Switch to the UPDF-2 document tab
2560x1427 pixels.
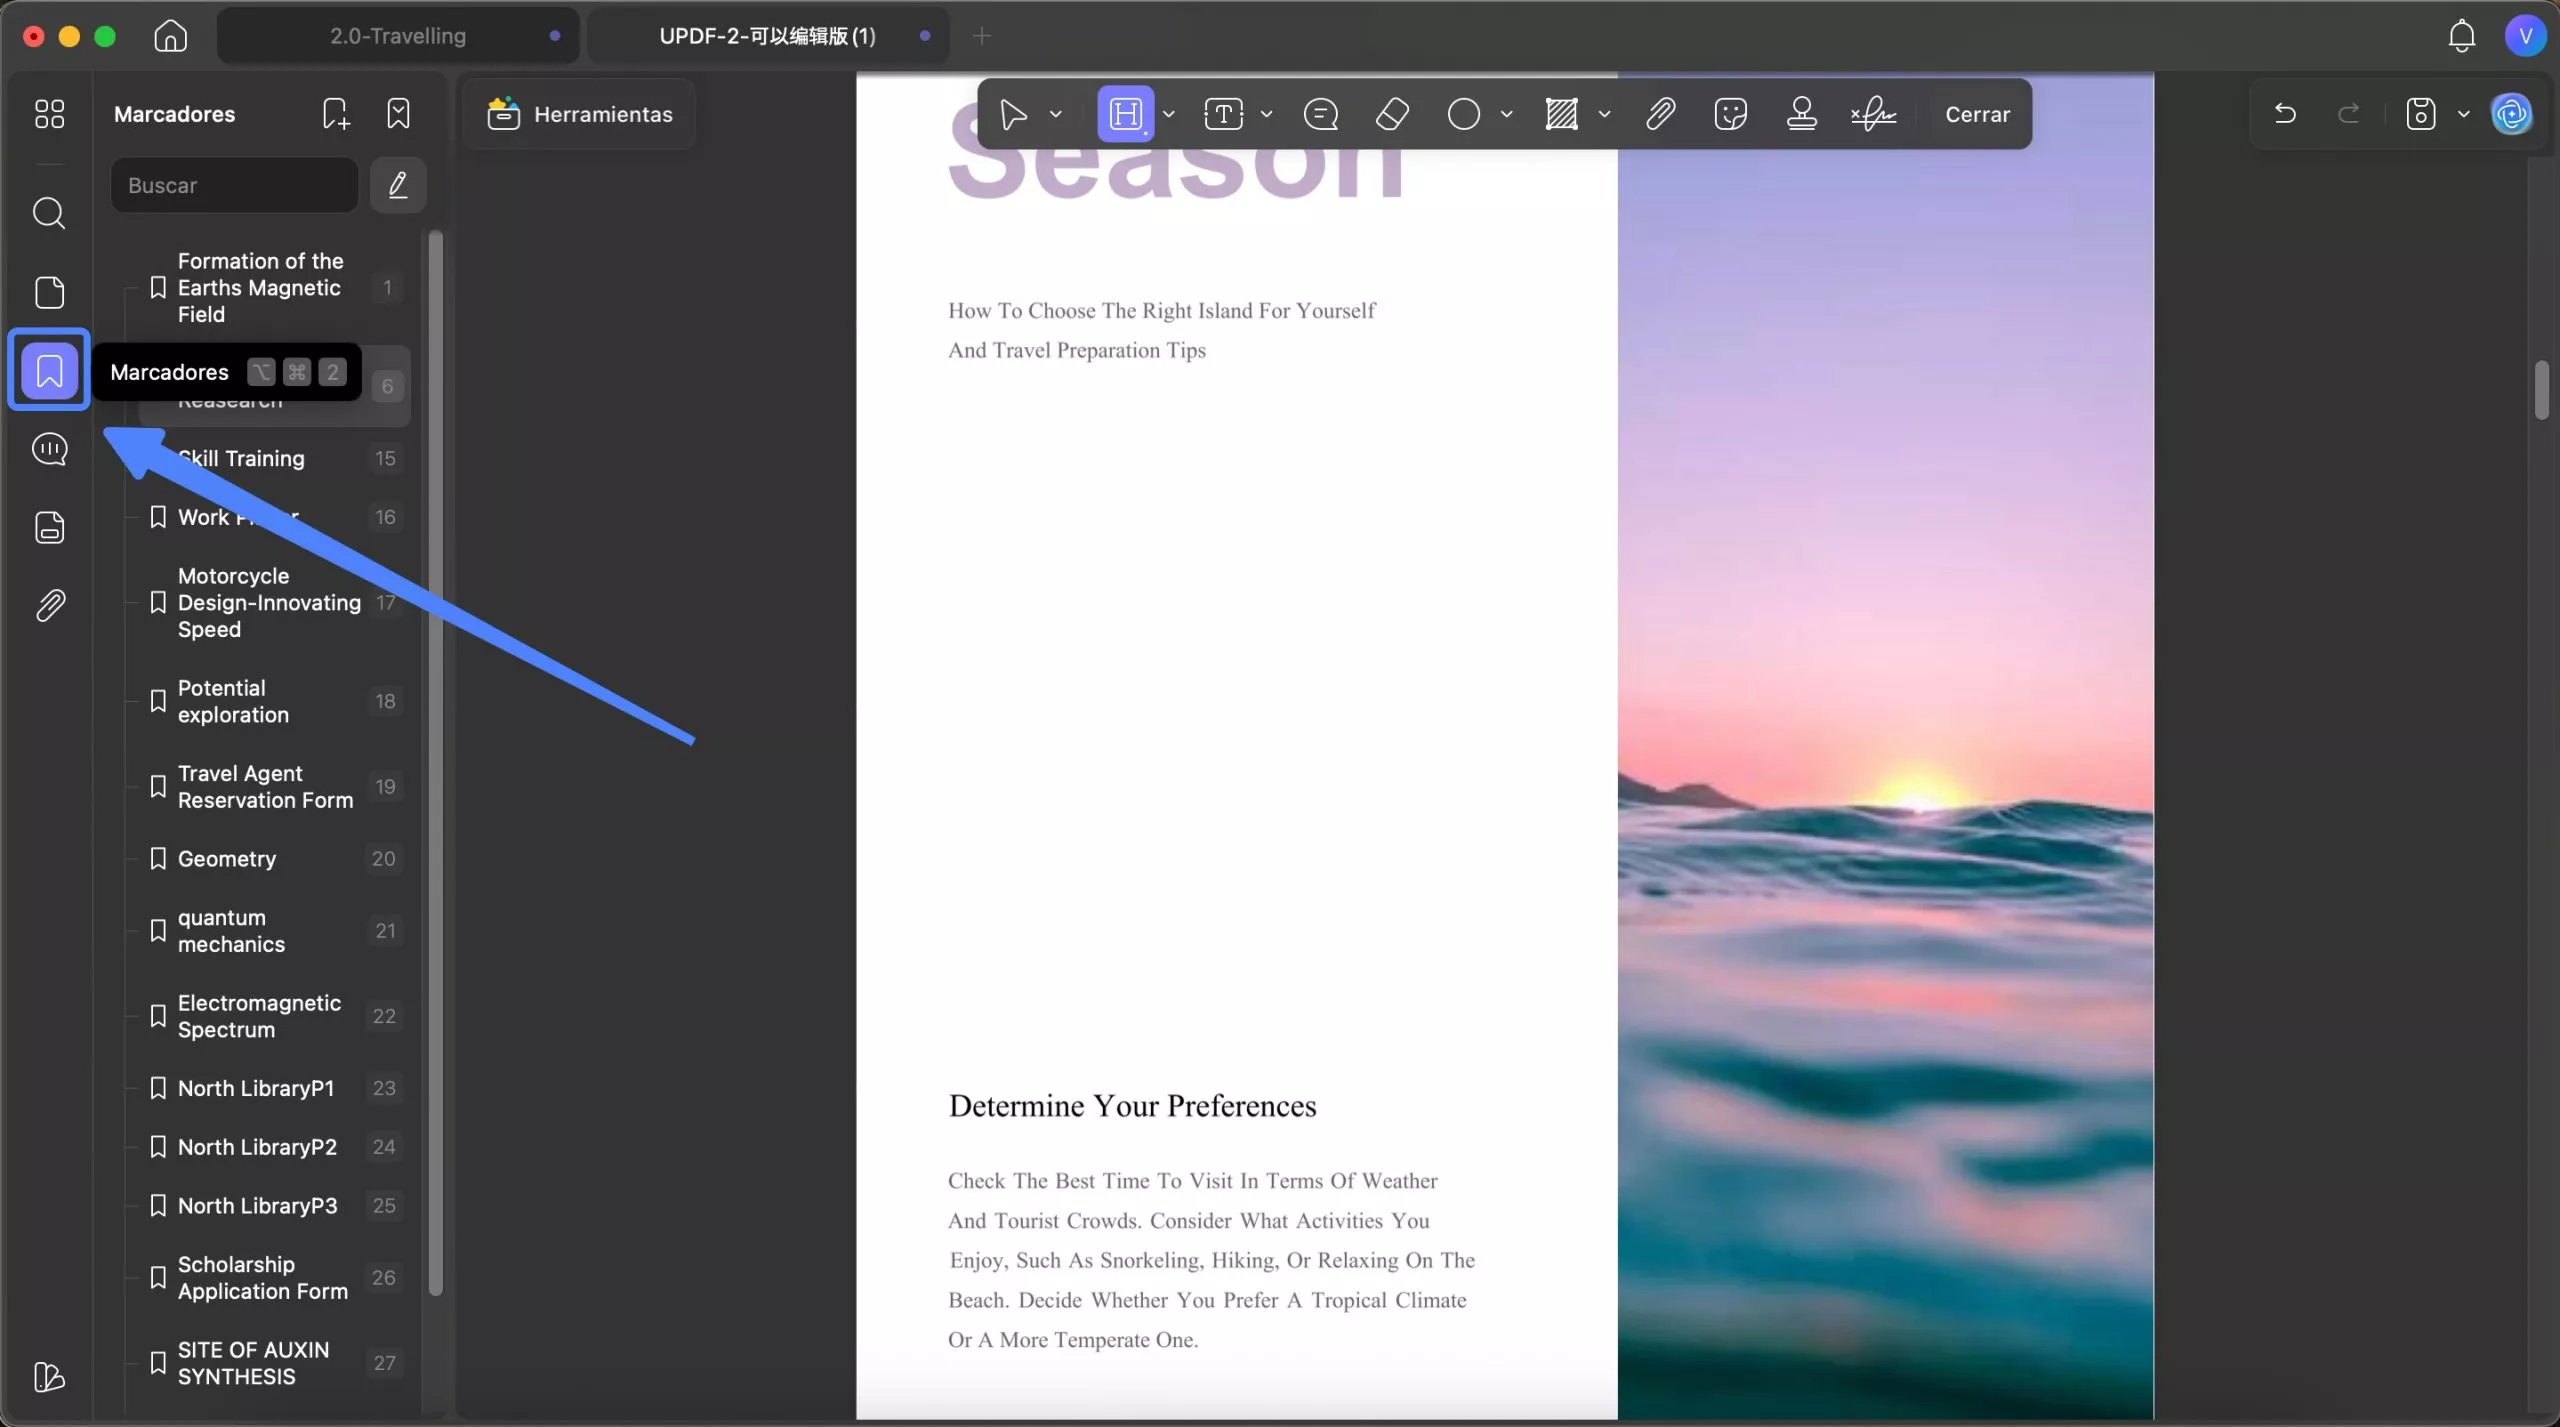pyautogui.click(x=768, y=36)
